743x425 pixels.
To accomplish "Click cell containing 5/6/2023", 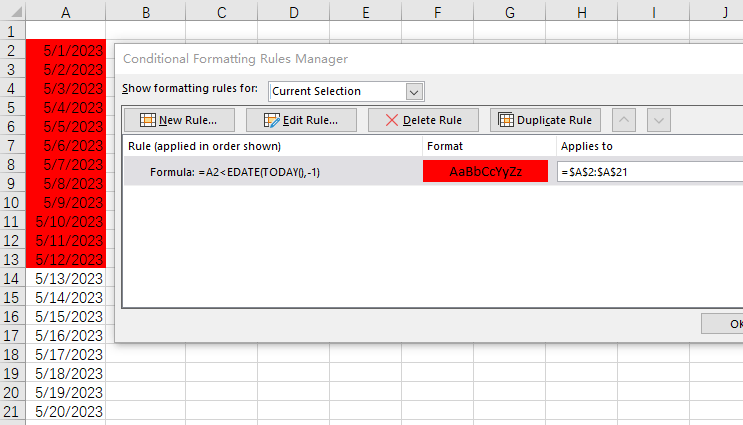I will [x=66, y=145].
